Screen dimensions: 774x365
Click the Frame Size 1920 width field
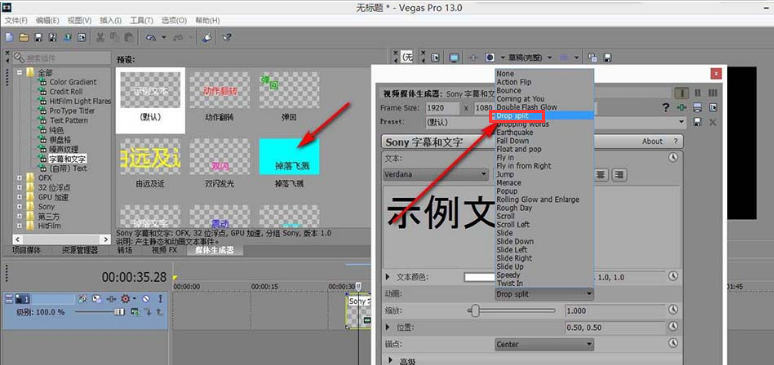click(442, 108)
